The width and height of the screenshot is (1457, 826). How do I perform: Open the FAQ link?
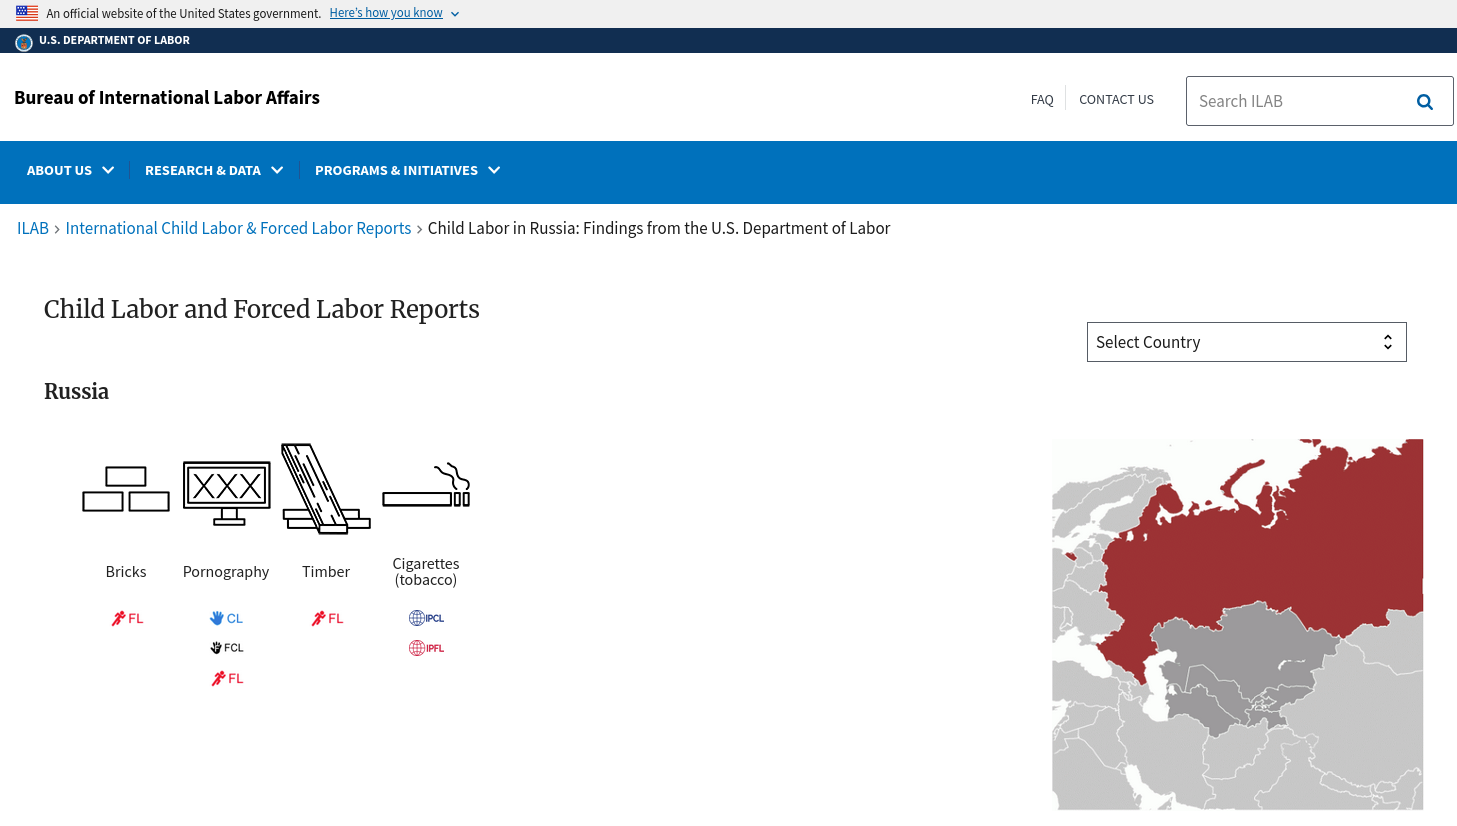tap(1042, 100)
